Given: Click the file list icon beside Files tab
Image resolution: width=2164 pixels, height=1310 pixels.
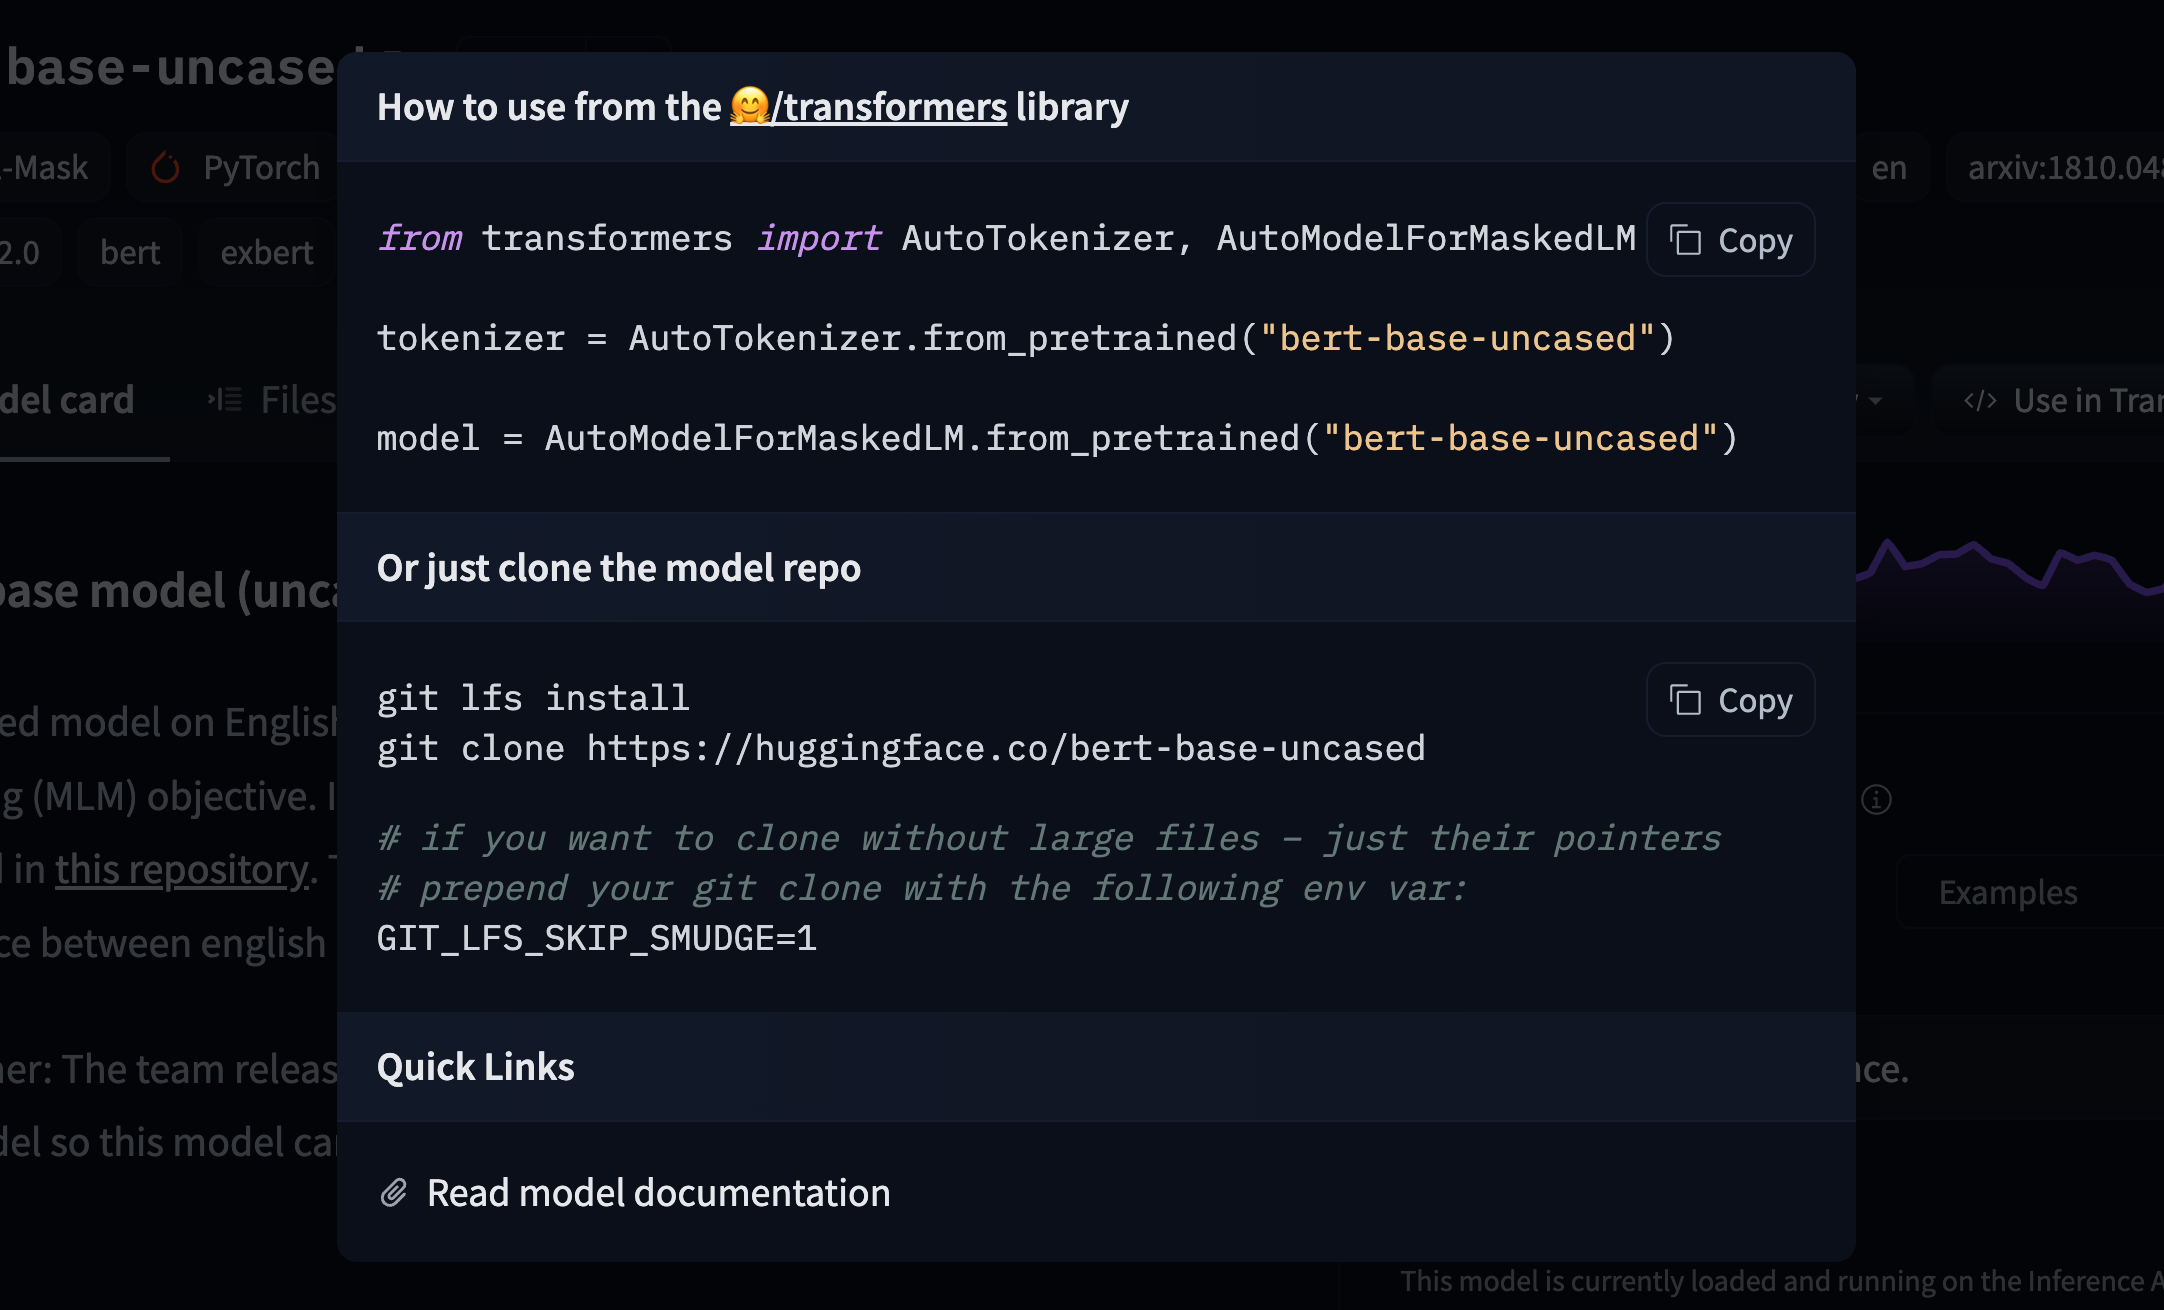Looking at the screenshot, I should (x=224, y=398).
